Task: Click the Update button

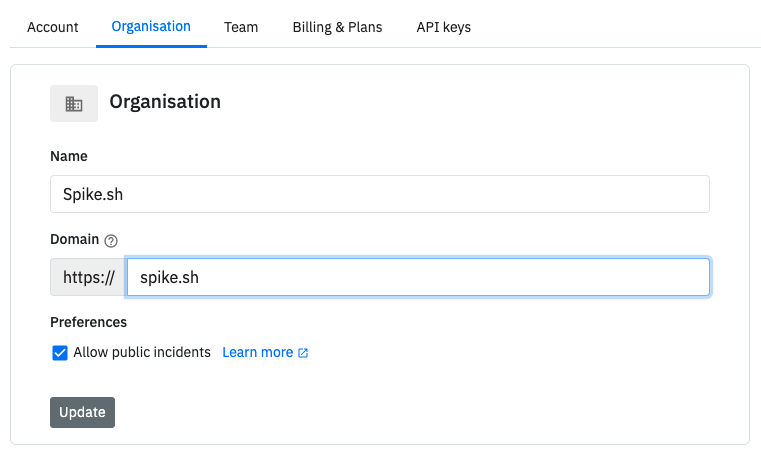Action: point(83,412)
